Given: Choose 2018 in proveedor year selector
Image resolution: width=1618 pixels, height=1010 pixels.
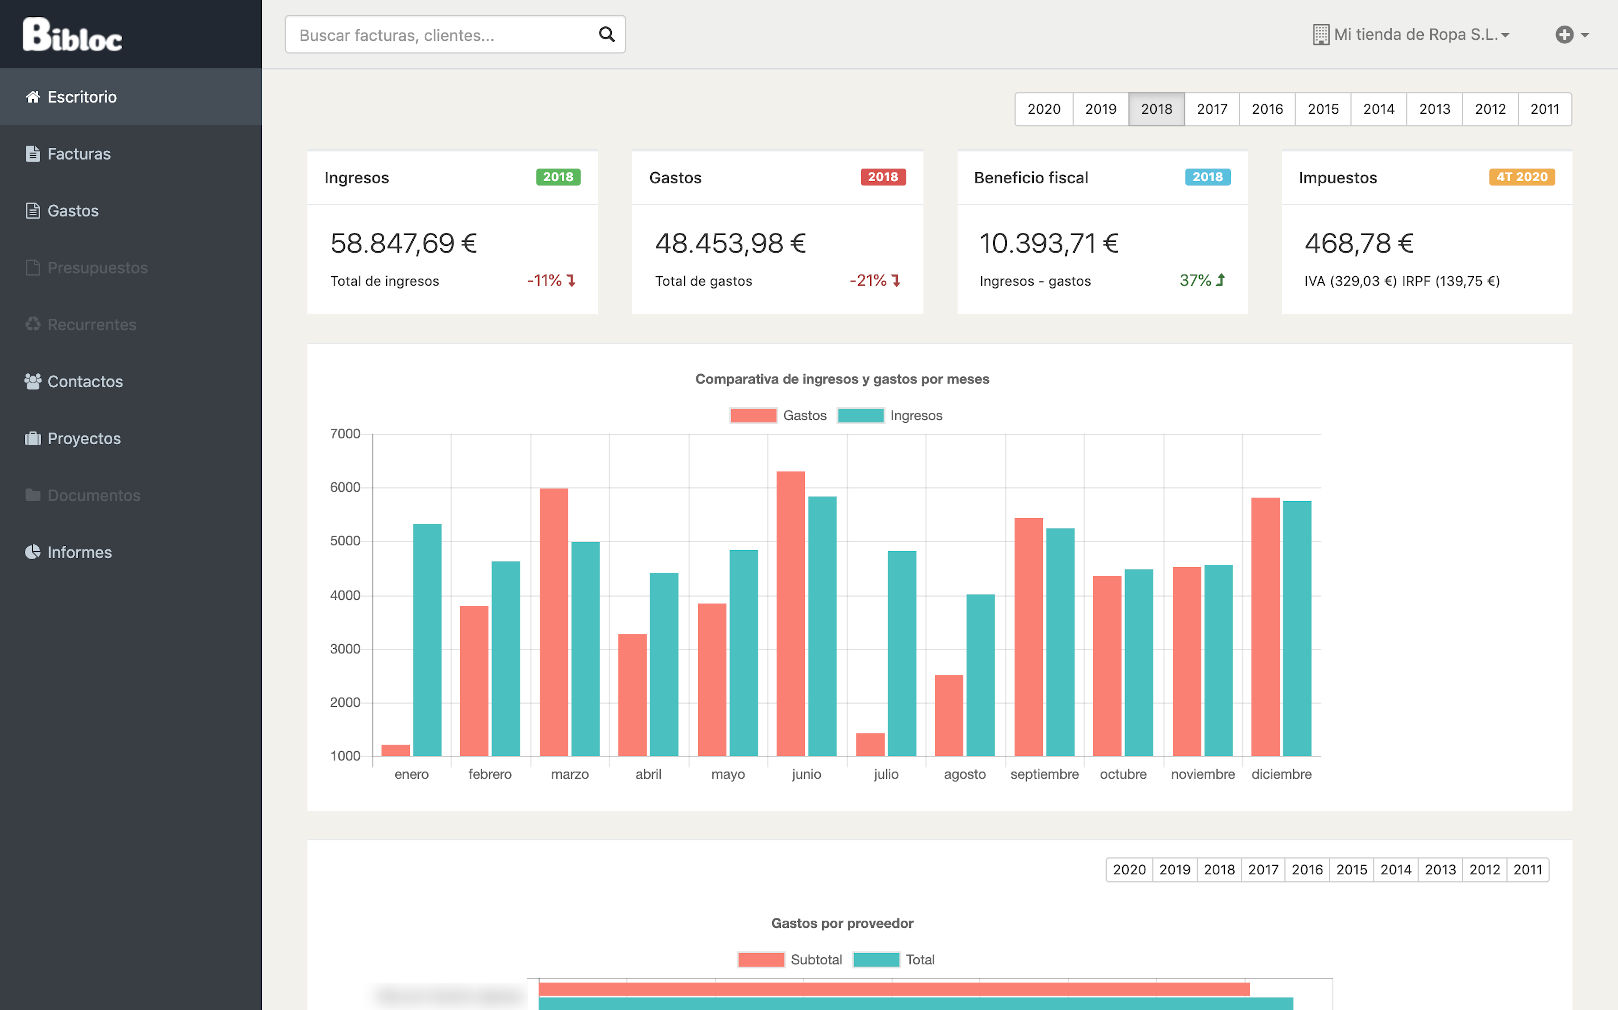Looking at the screenshot, I should click(x=1219, y=870).
